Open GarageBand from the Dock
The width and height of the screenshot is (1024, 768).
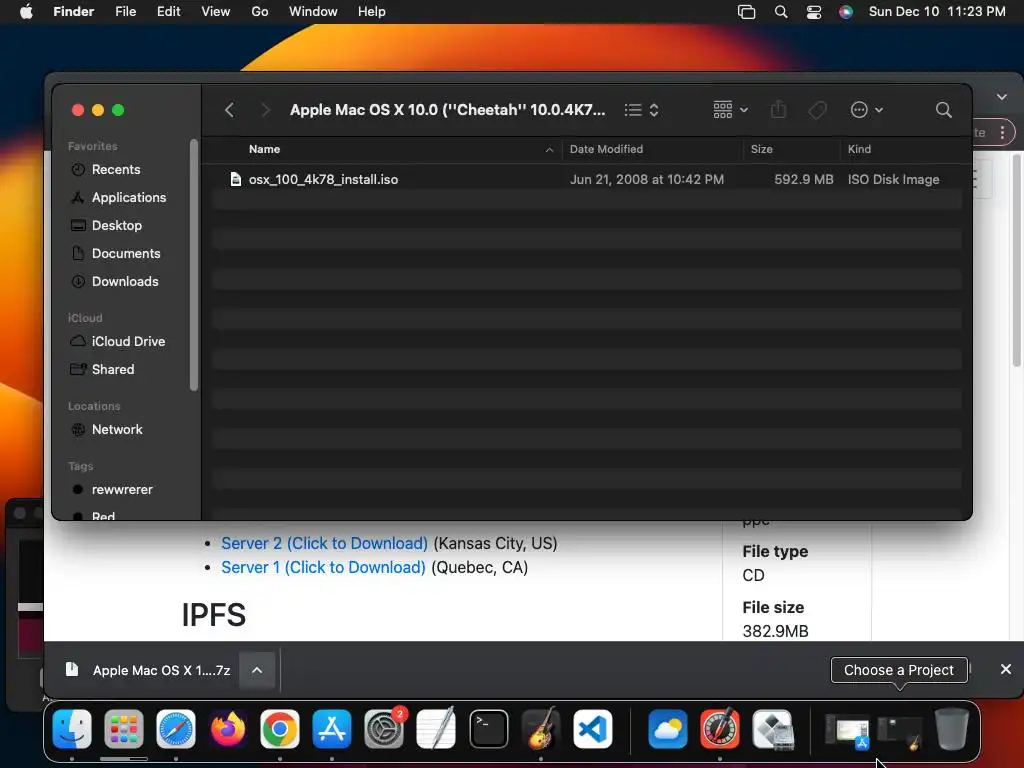coord(541,729)
